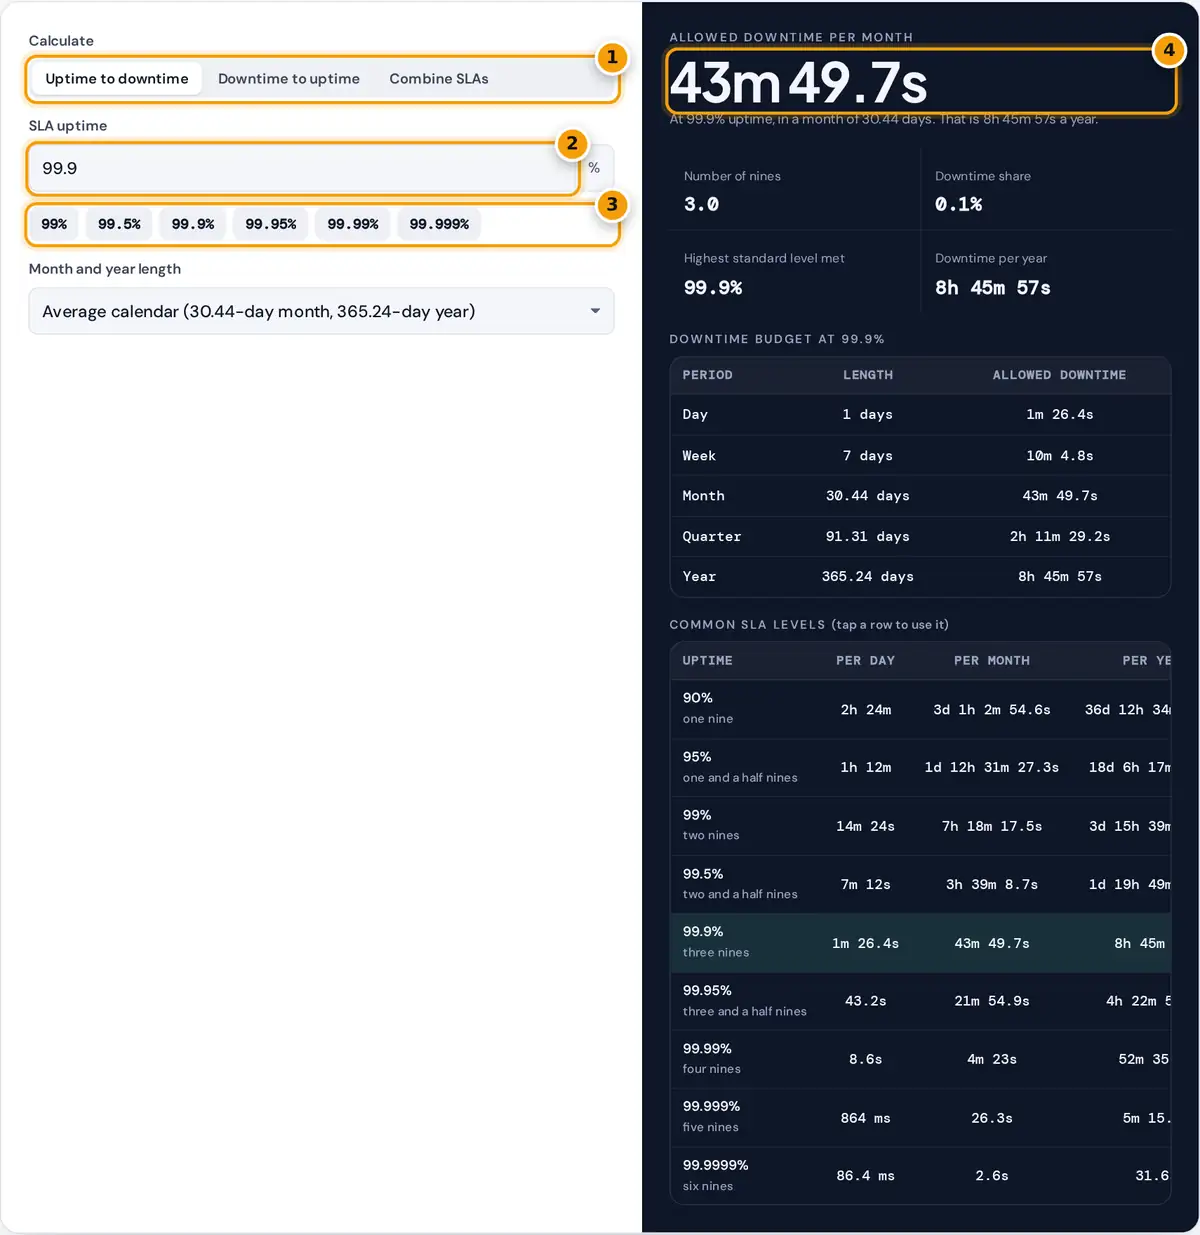Choose the 99.95% preset chip

pos(271,224)
